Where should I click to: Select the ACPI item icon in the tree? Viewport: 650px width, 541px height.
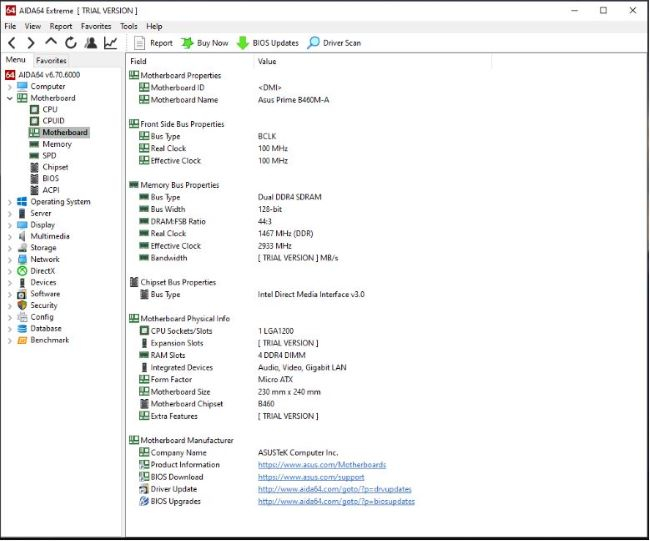(35, 190)
